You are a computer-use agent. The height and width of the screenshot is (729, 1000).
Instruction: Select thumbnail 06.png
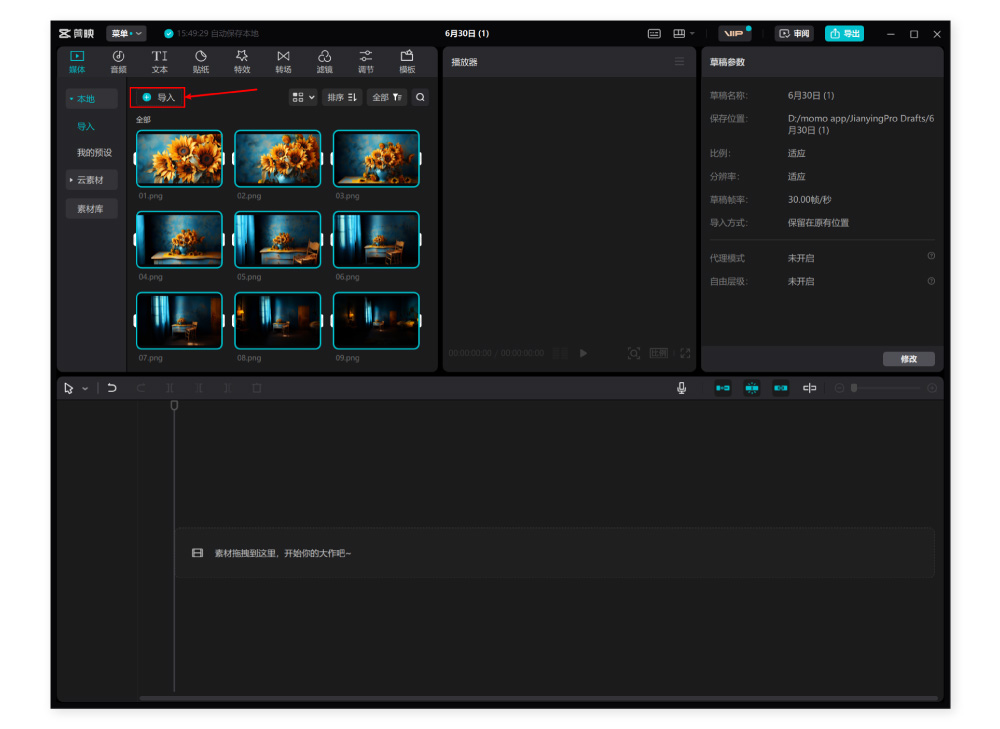coord(376,240)
